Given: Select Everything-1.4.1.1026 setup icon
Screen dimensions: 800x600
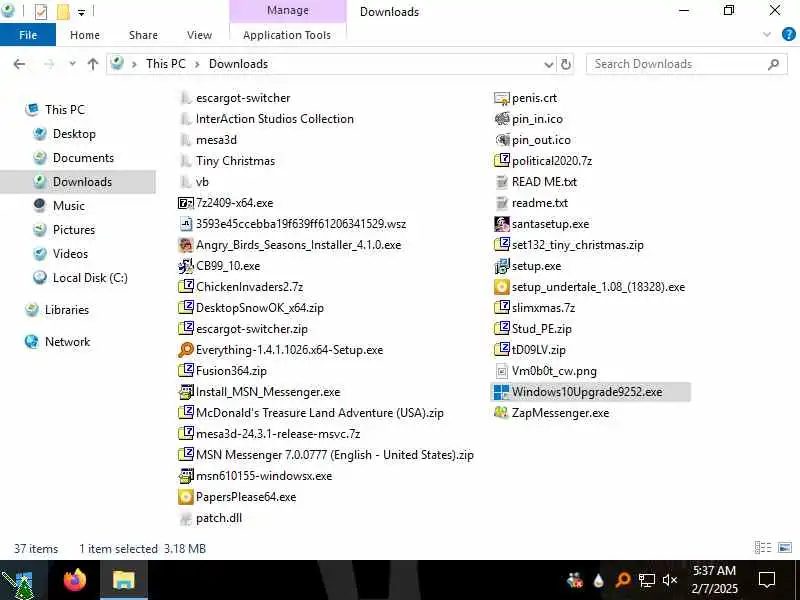Looking at the screenshot, I should pos(186,350).
